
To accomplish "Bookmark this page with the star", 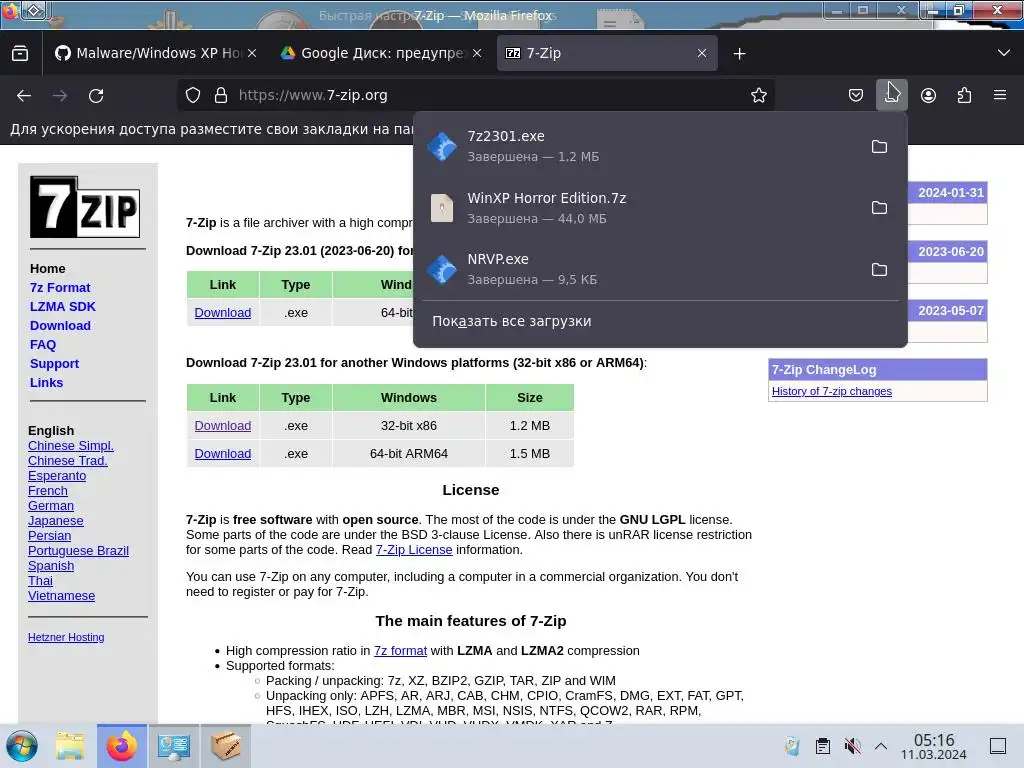I will point(758,95).
